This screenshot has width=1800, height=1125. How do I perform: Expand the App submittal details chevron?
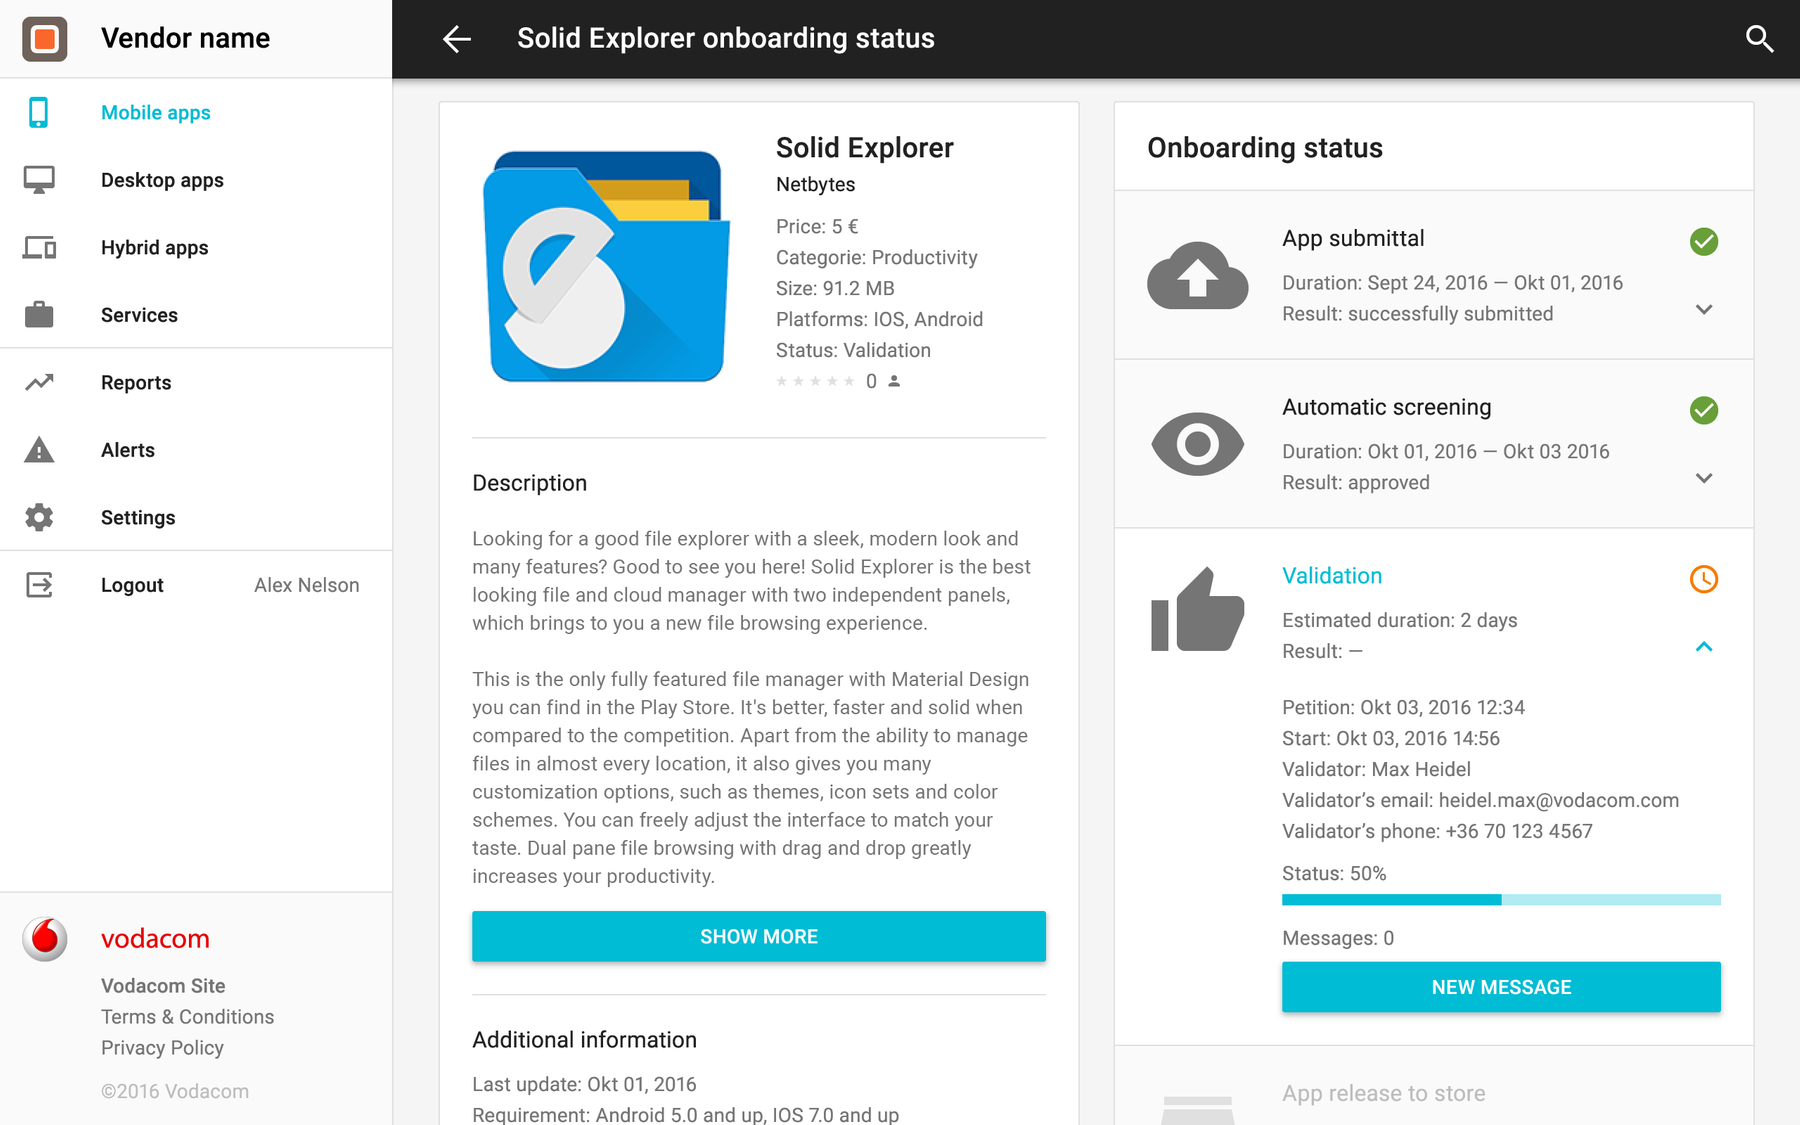[1704, 310]
